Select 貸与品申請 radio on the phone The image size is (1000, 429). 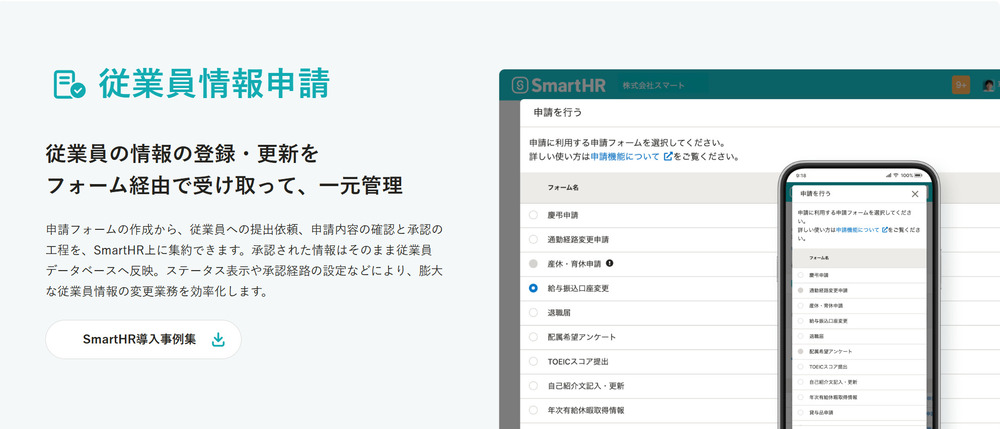coord(800,412)
